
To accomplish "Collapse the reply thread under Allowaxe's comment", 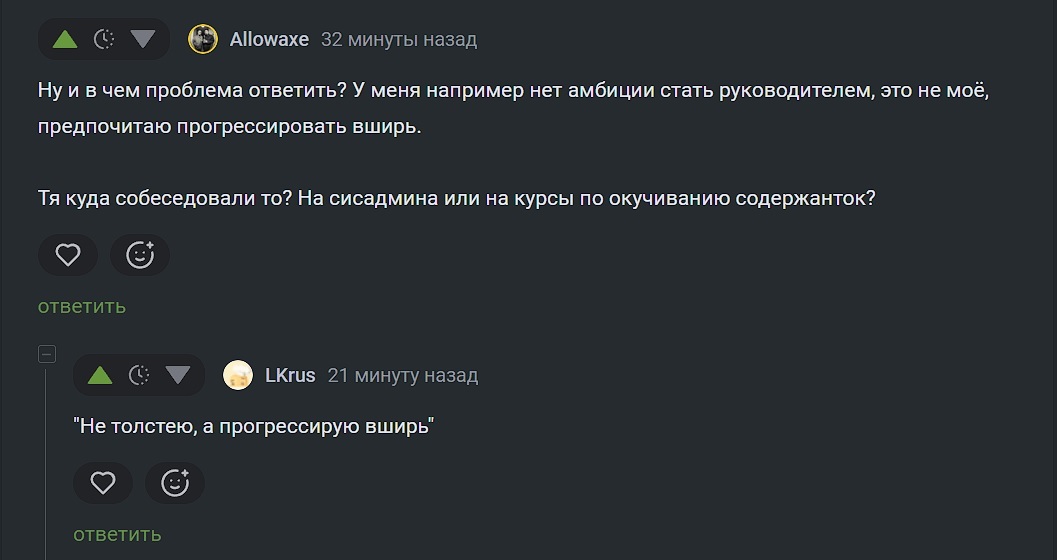I will (46, 354).
